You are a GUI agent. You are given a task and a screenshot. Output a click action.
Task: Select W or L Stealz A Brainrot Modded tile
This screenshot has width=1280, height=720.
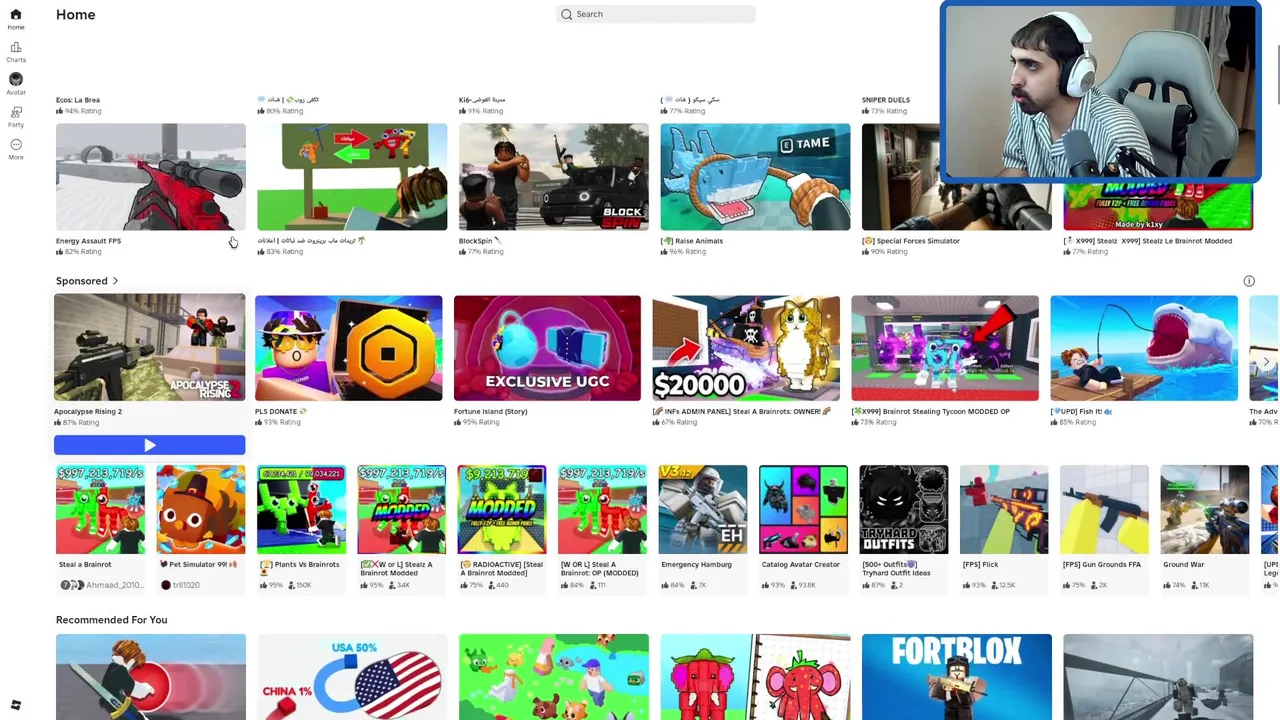401,509
